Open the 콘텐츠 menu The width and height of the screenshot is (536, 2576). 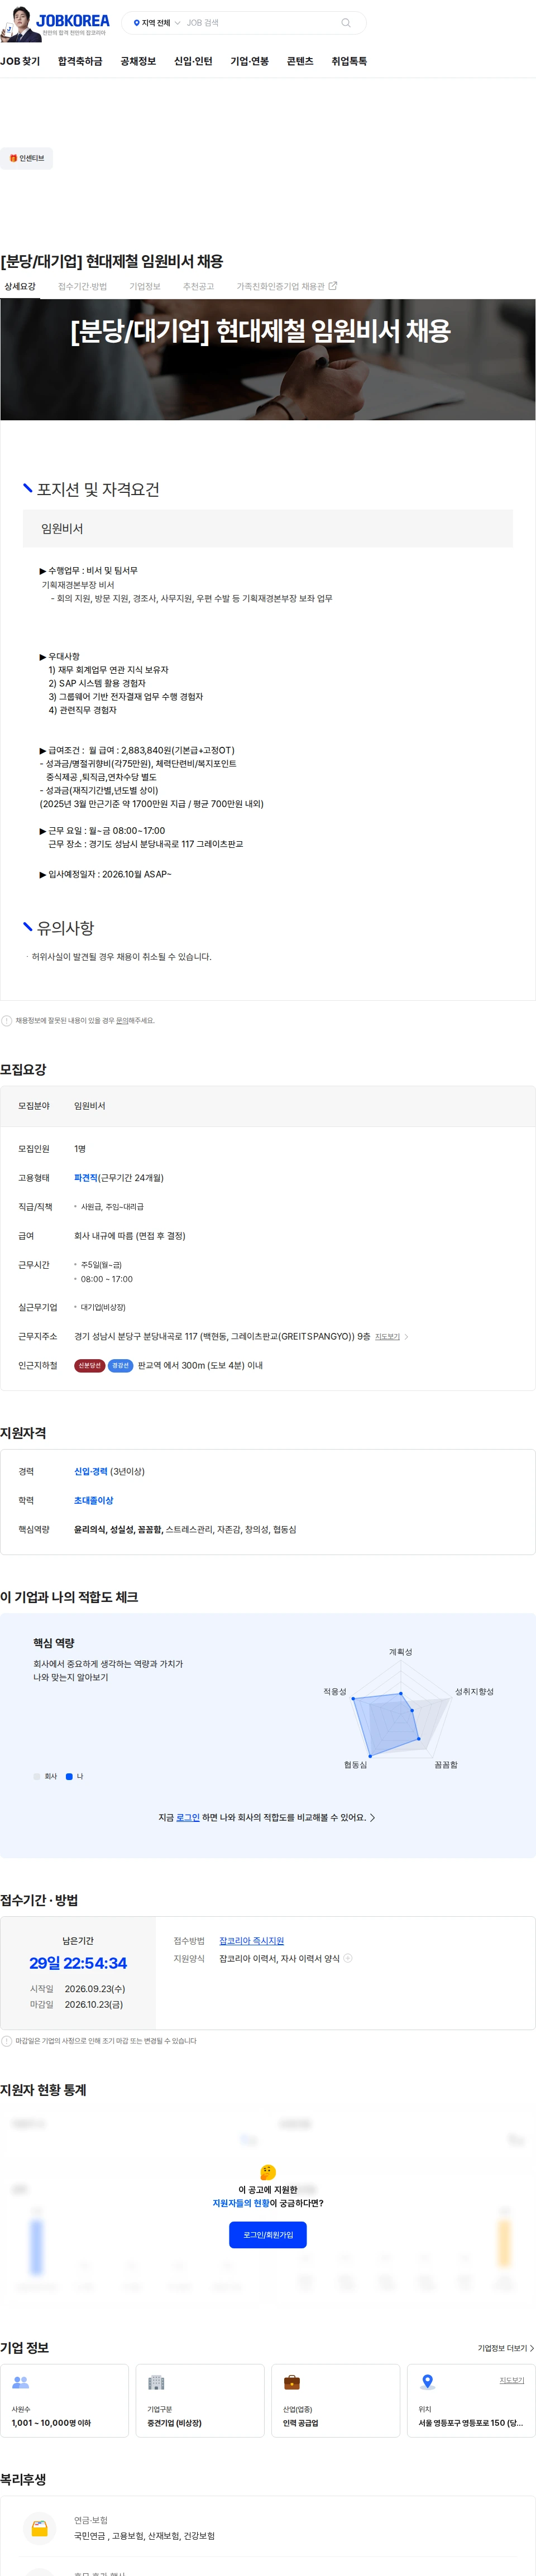point(300,61)
